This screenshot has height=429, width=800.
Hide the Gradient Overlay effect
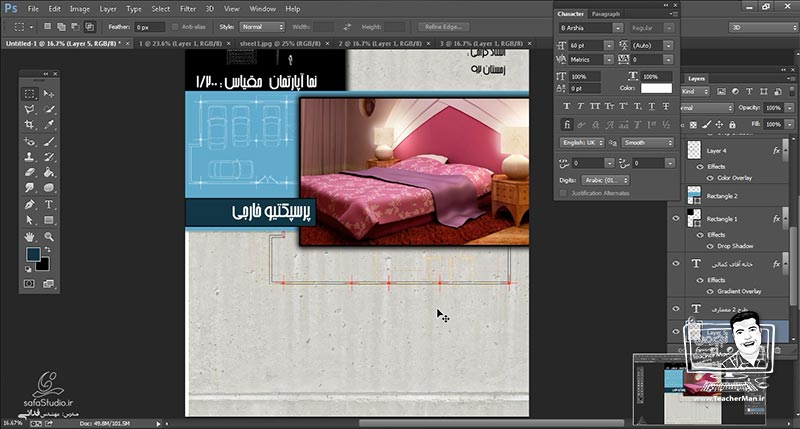click(x=710, y=291)
